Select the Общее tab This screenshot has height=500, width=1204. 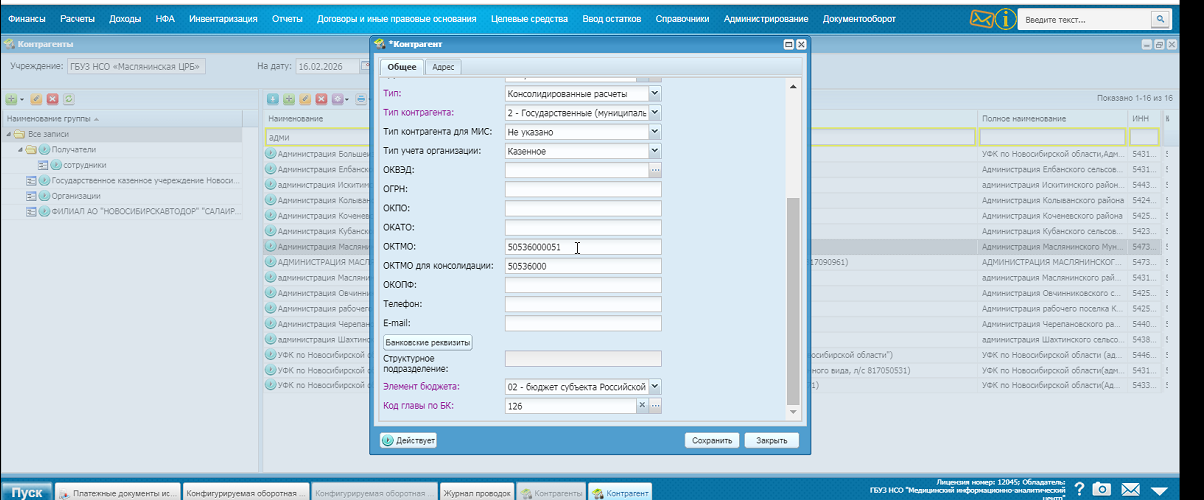pyautogui.click(x=402, y=67)
